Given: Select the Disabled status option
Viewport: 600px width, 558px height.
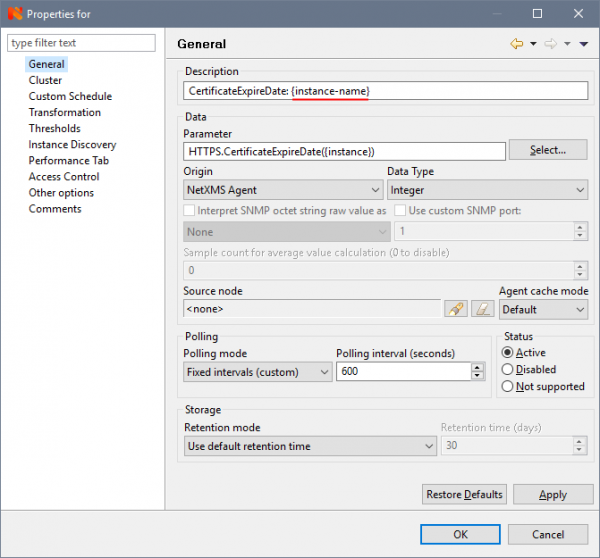Looking at the screenshot, I should coord(508,369).
